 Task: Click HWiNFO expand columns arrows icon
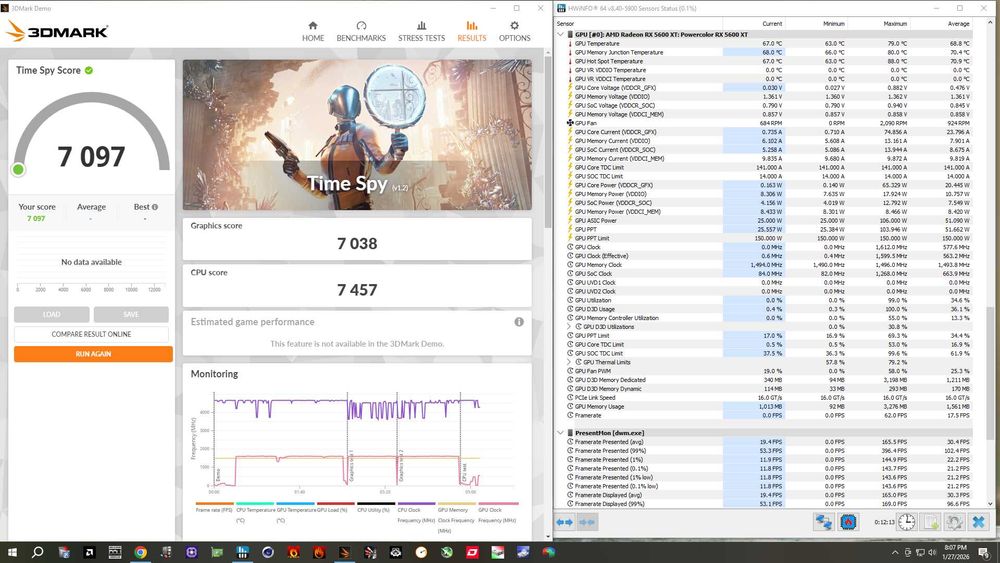565,522
